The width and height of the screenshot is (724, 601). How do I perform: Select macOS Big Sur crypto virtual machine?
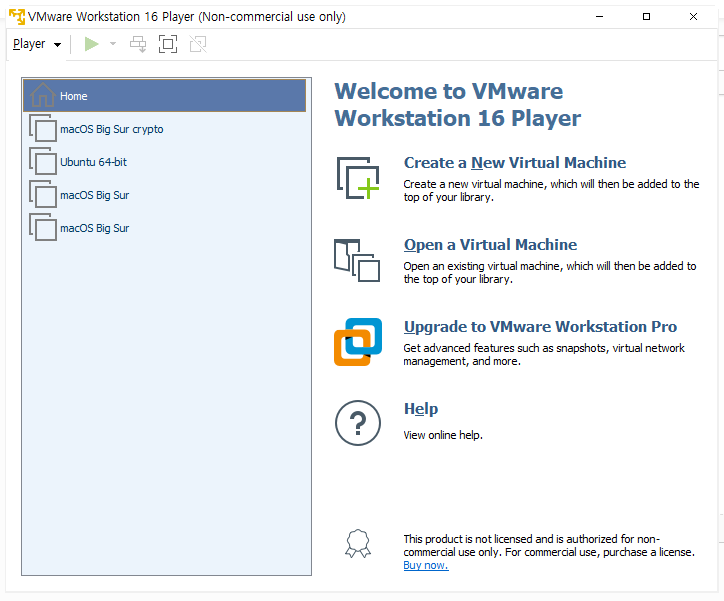(x=164, y=129)
